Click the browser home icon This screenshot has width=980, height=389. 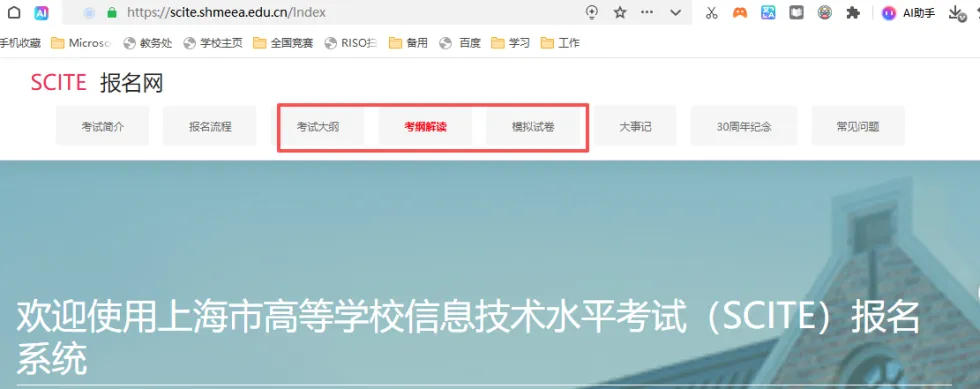click(x=14, y=13)
